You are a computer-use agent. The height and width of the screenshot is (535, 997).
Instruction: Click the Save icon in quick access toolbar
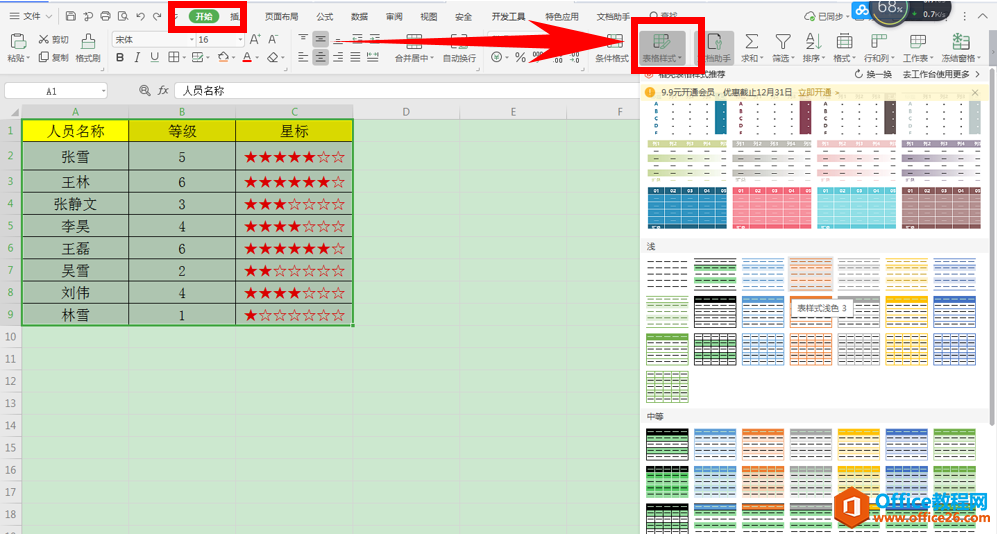click(71, 16)
